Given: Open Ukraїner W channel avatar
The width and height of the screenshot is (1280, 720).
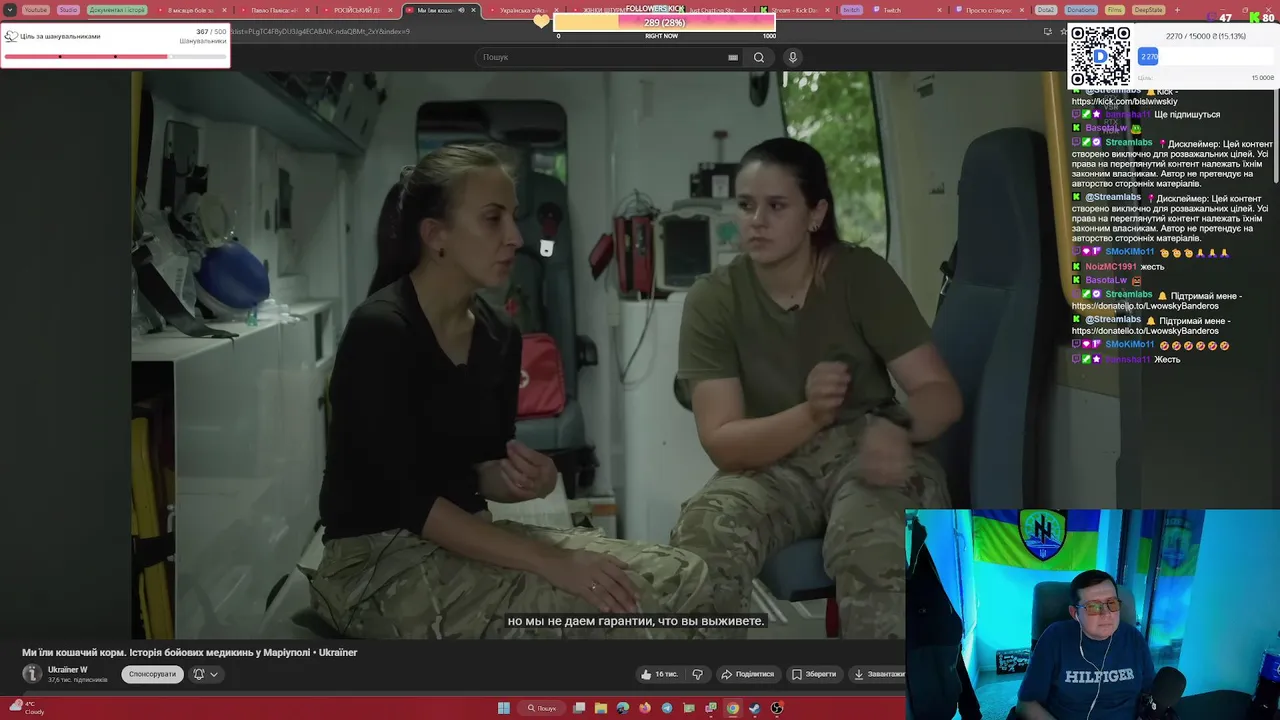Looking at the screenshot, I should [32, 674].
